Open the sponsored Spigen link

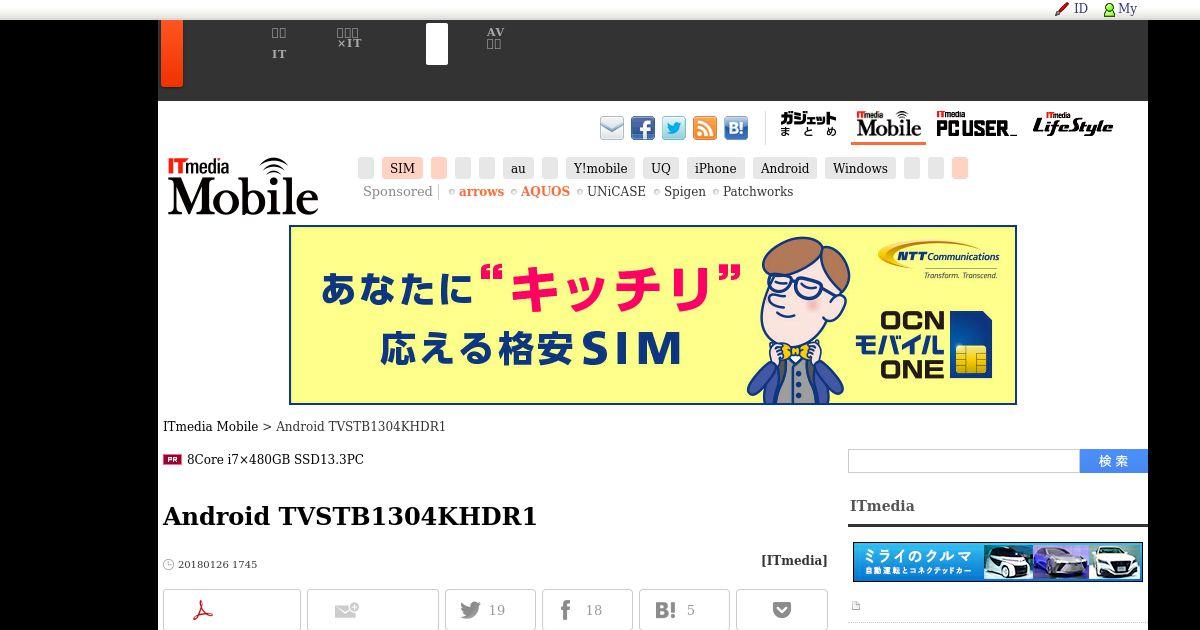(x=685, y=192)
